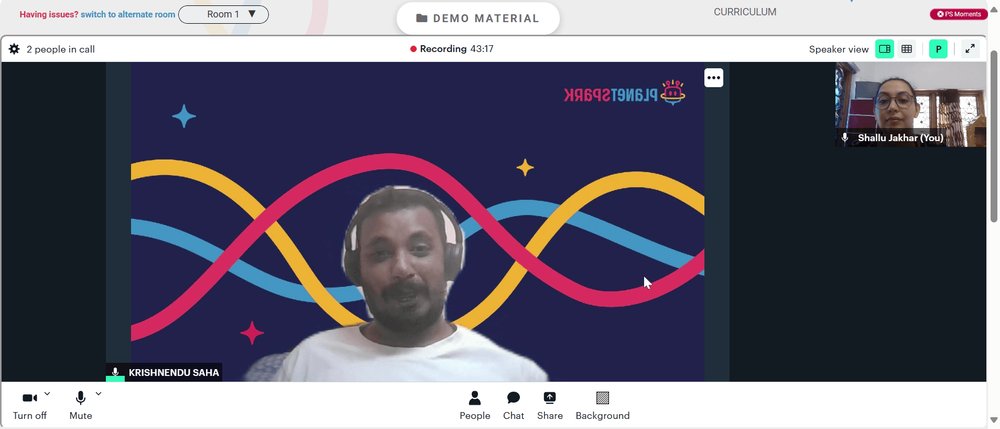
Task: Open the CURRICULUM tab
Action: (745, 12)
